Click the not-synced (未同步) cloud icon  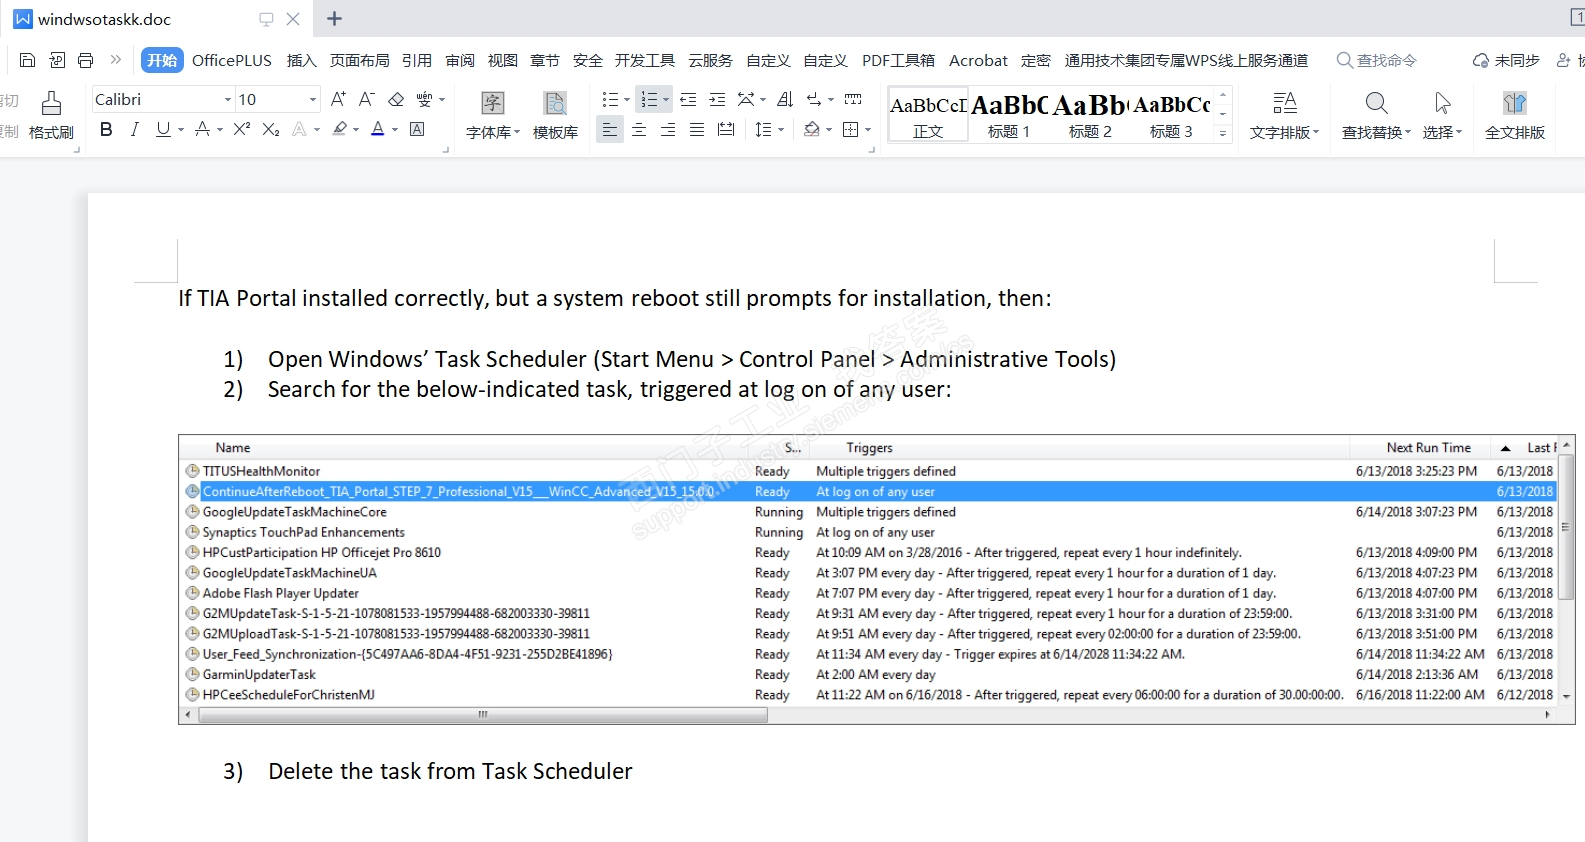point(1481,60)
